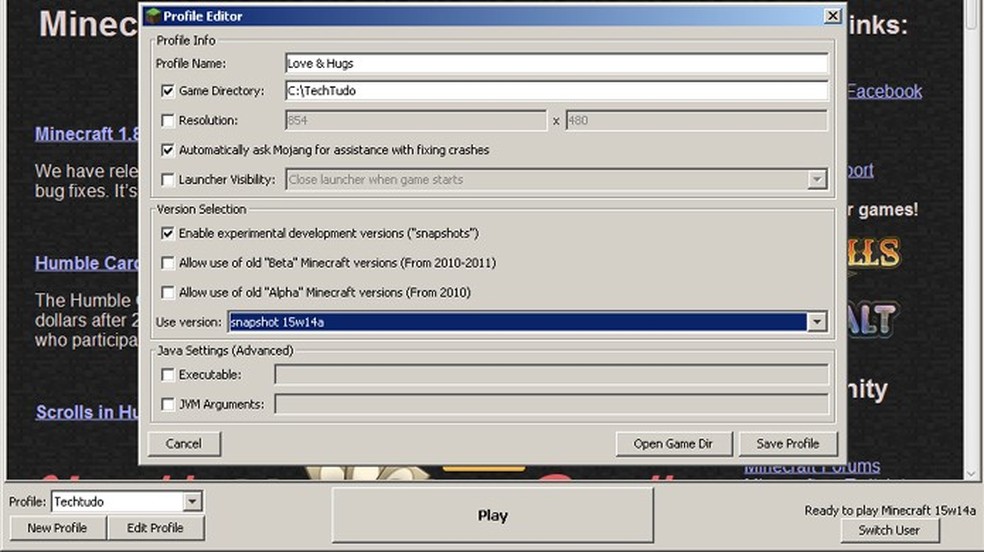Open the Launcher Visibility dropdown

[x=816, y=180]
